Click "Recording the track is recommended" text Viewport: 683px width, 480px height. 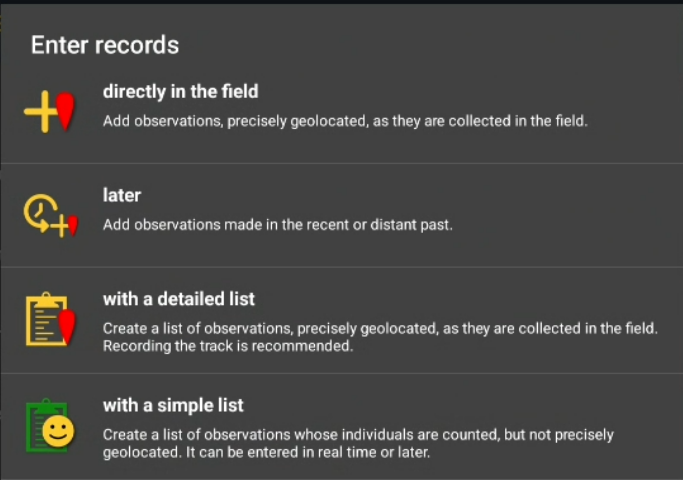[x=228, y=346]
